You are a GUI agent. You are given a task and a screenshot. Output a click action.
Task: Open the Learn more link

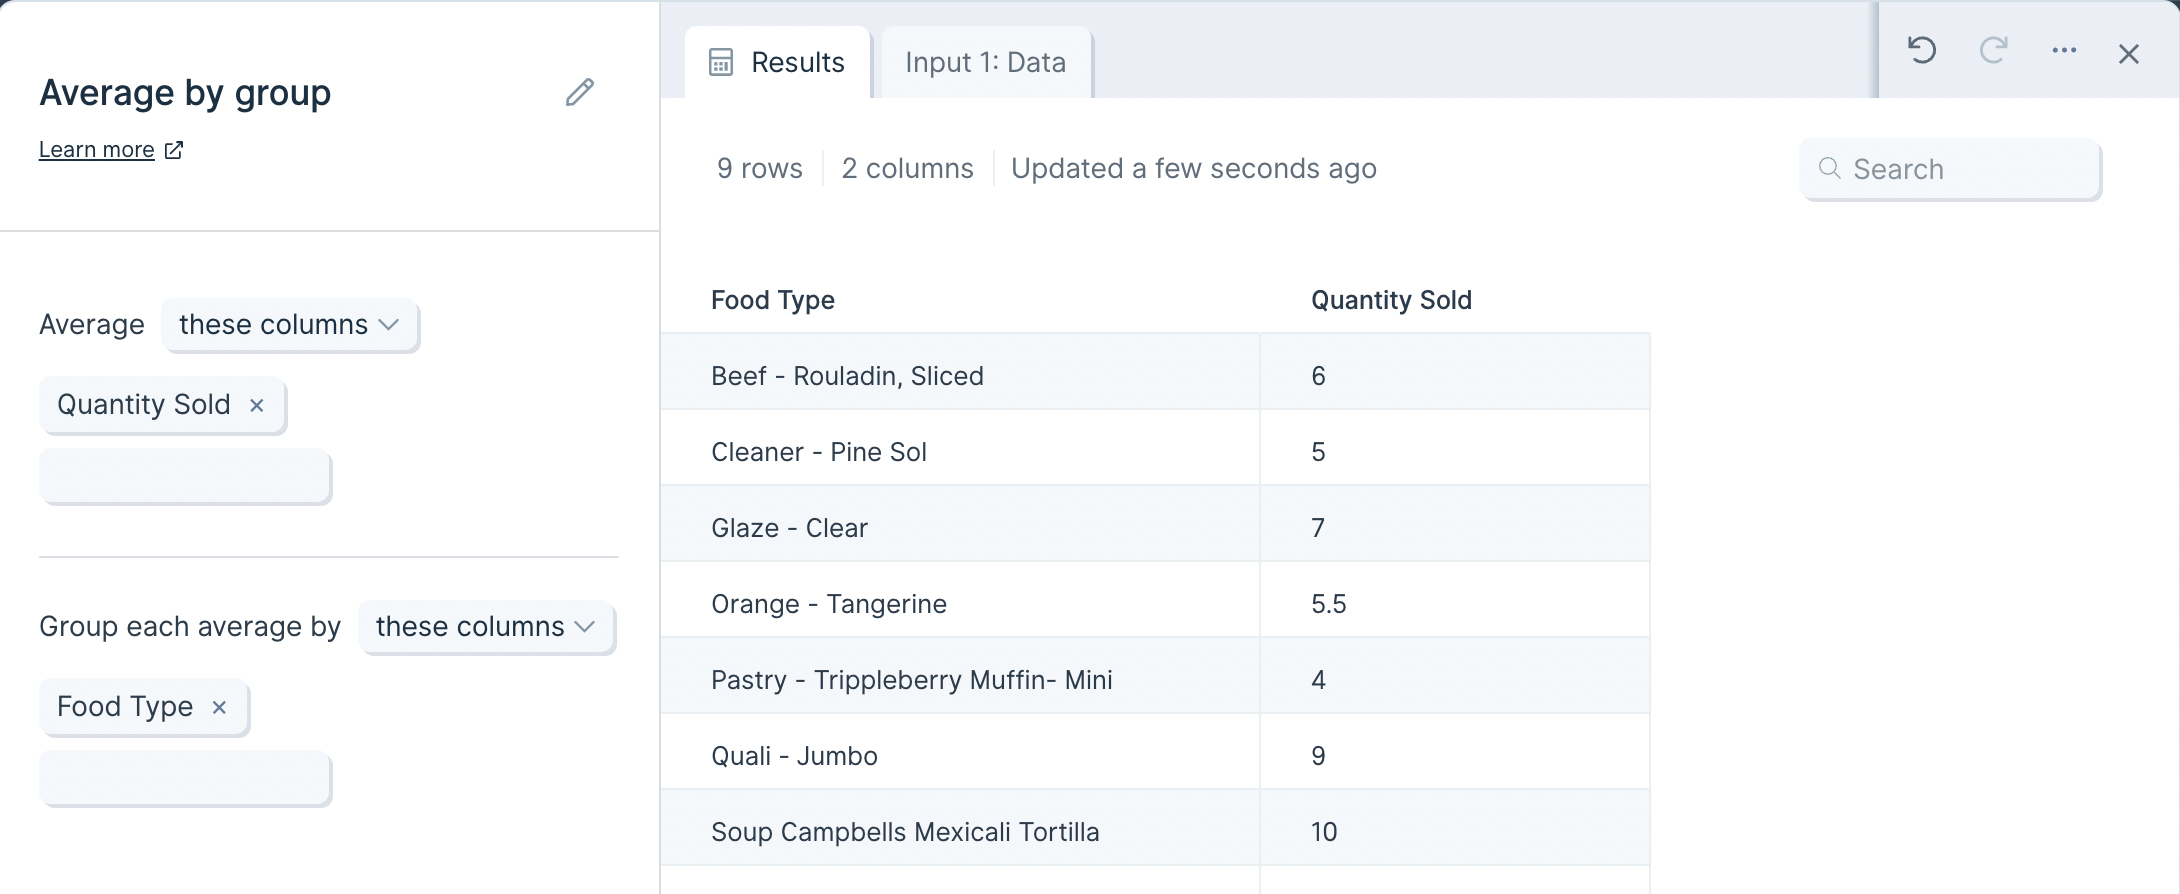click(x=97, y=150)
